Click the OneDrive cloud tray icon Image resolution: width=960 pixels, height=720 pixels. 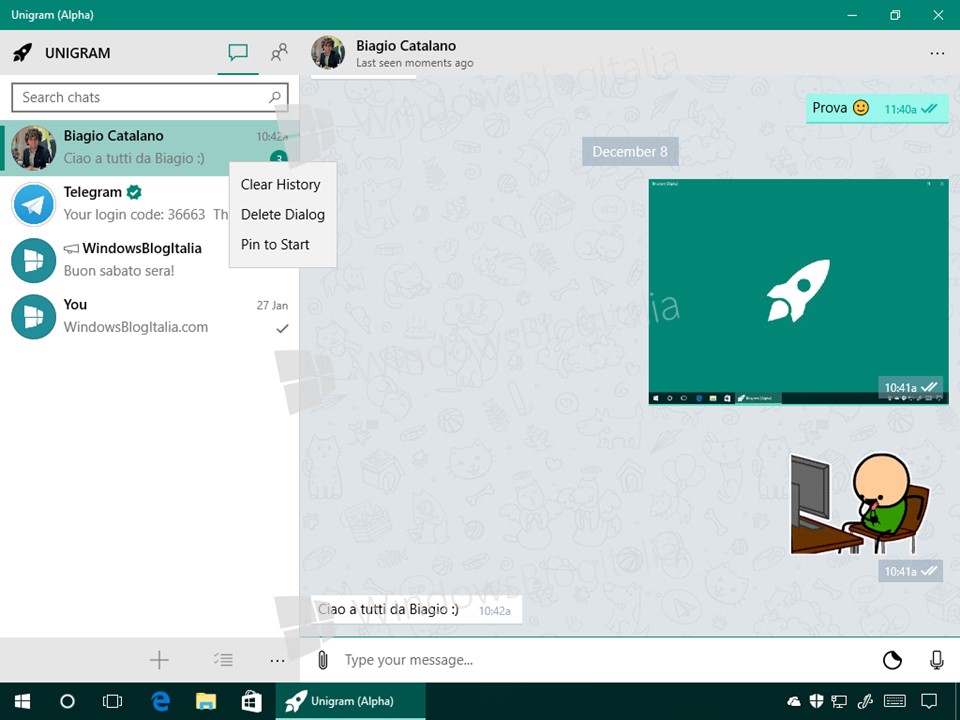pyautogui.click(x=793, y=701)
